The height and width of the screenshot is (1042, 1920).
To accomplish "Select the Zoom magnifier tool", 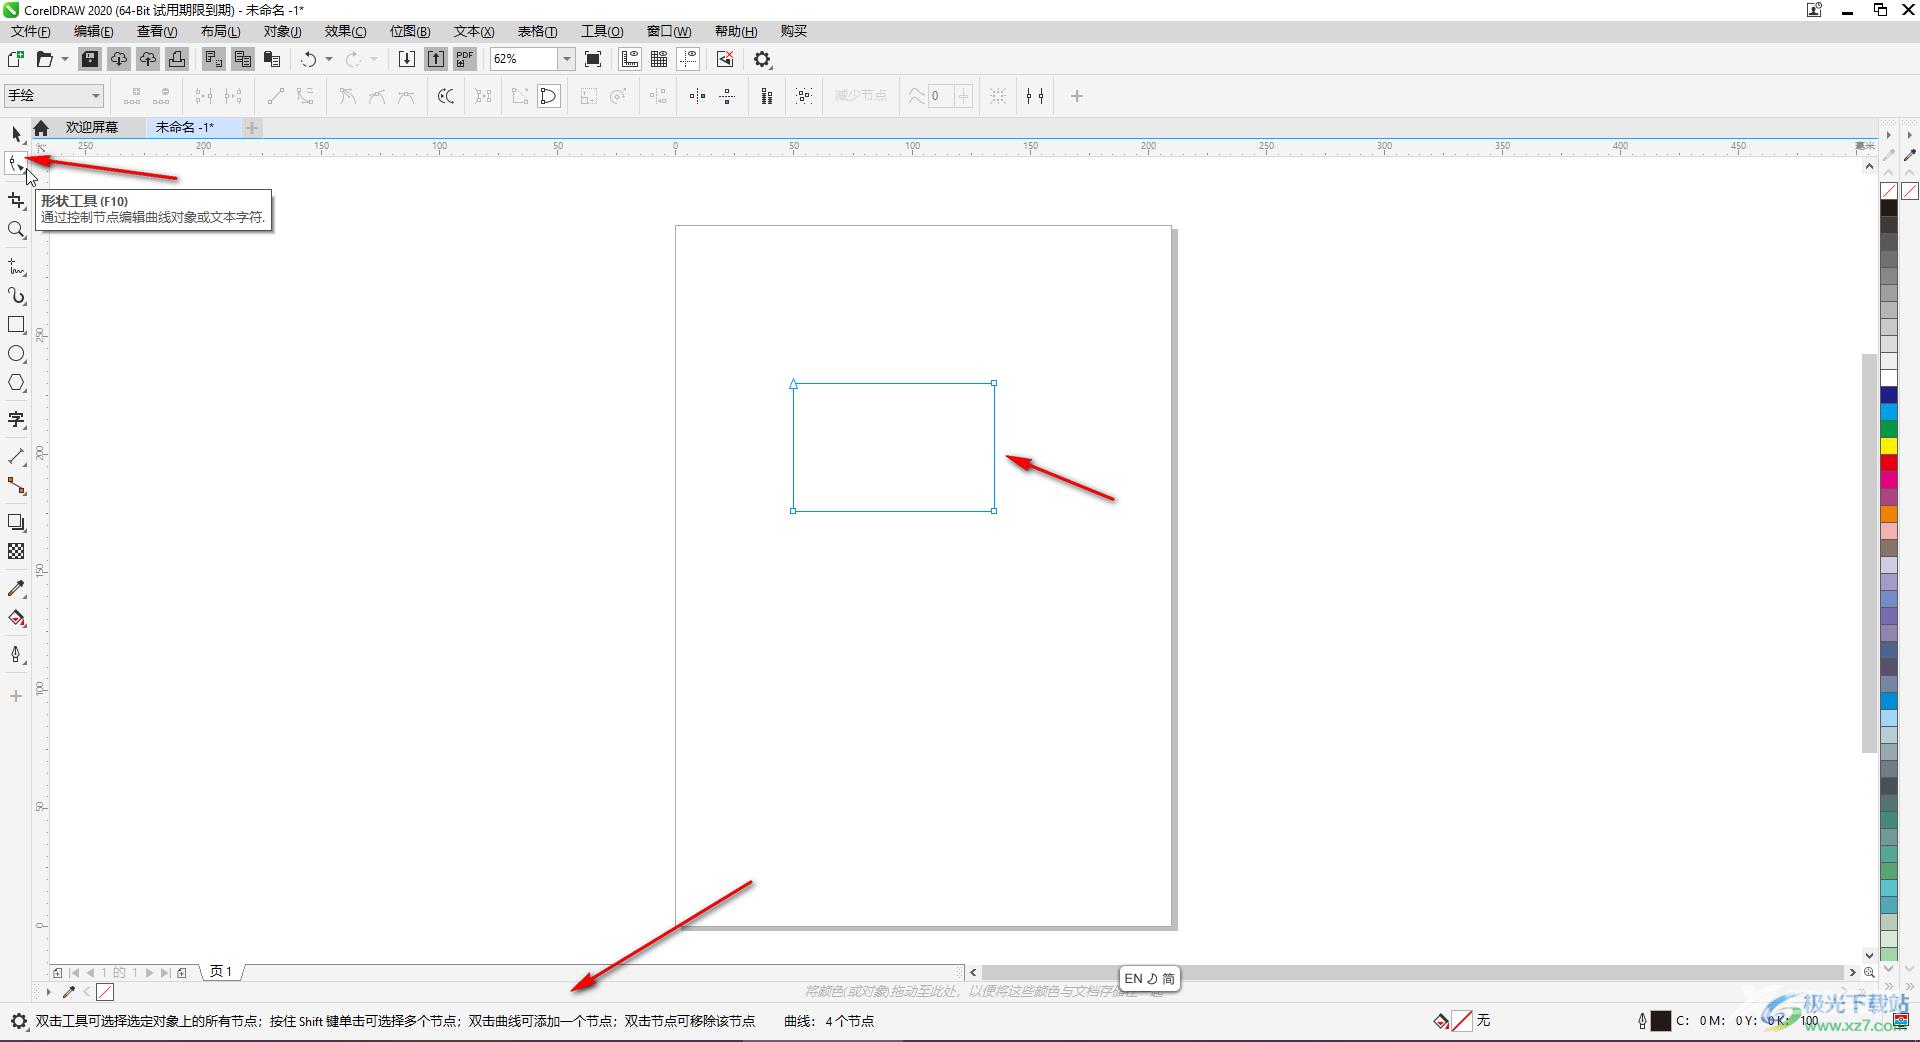I will click(16, 230).
